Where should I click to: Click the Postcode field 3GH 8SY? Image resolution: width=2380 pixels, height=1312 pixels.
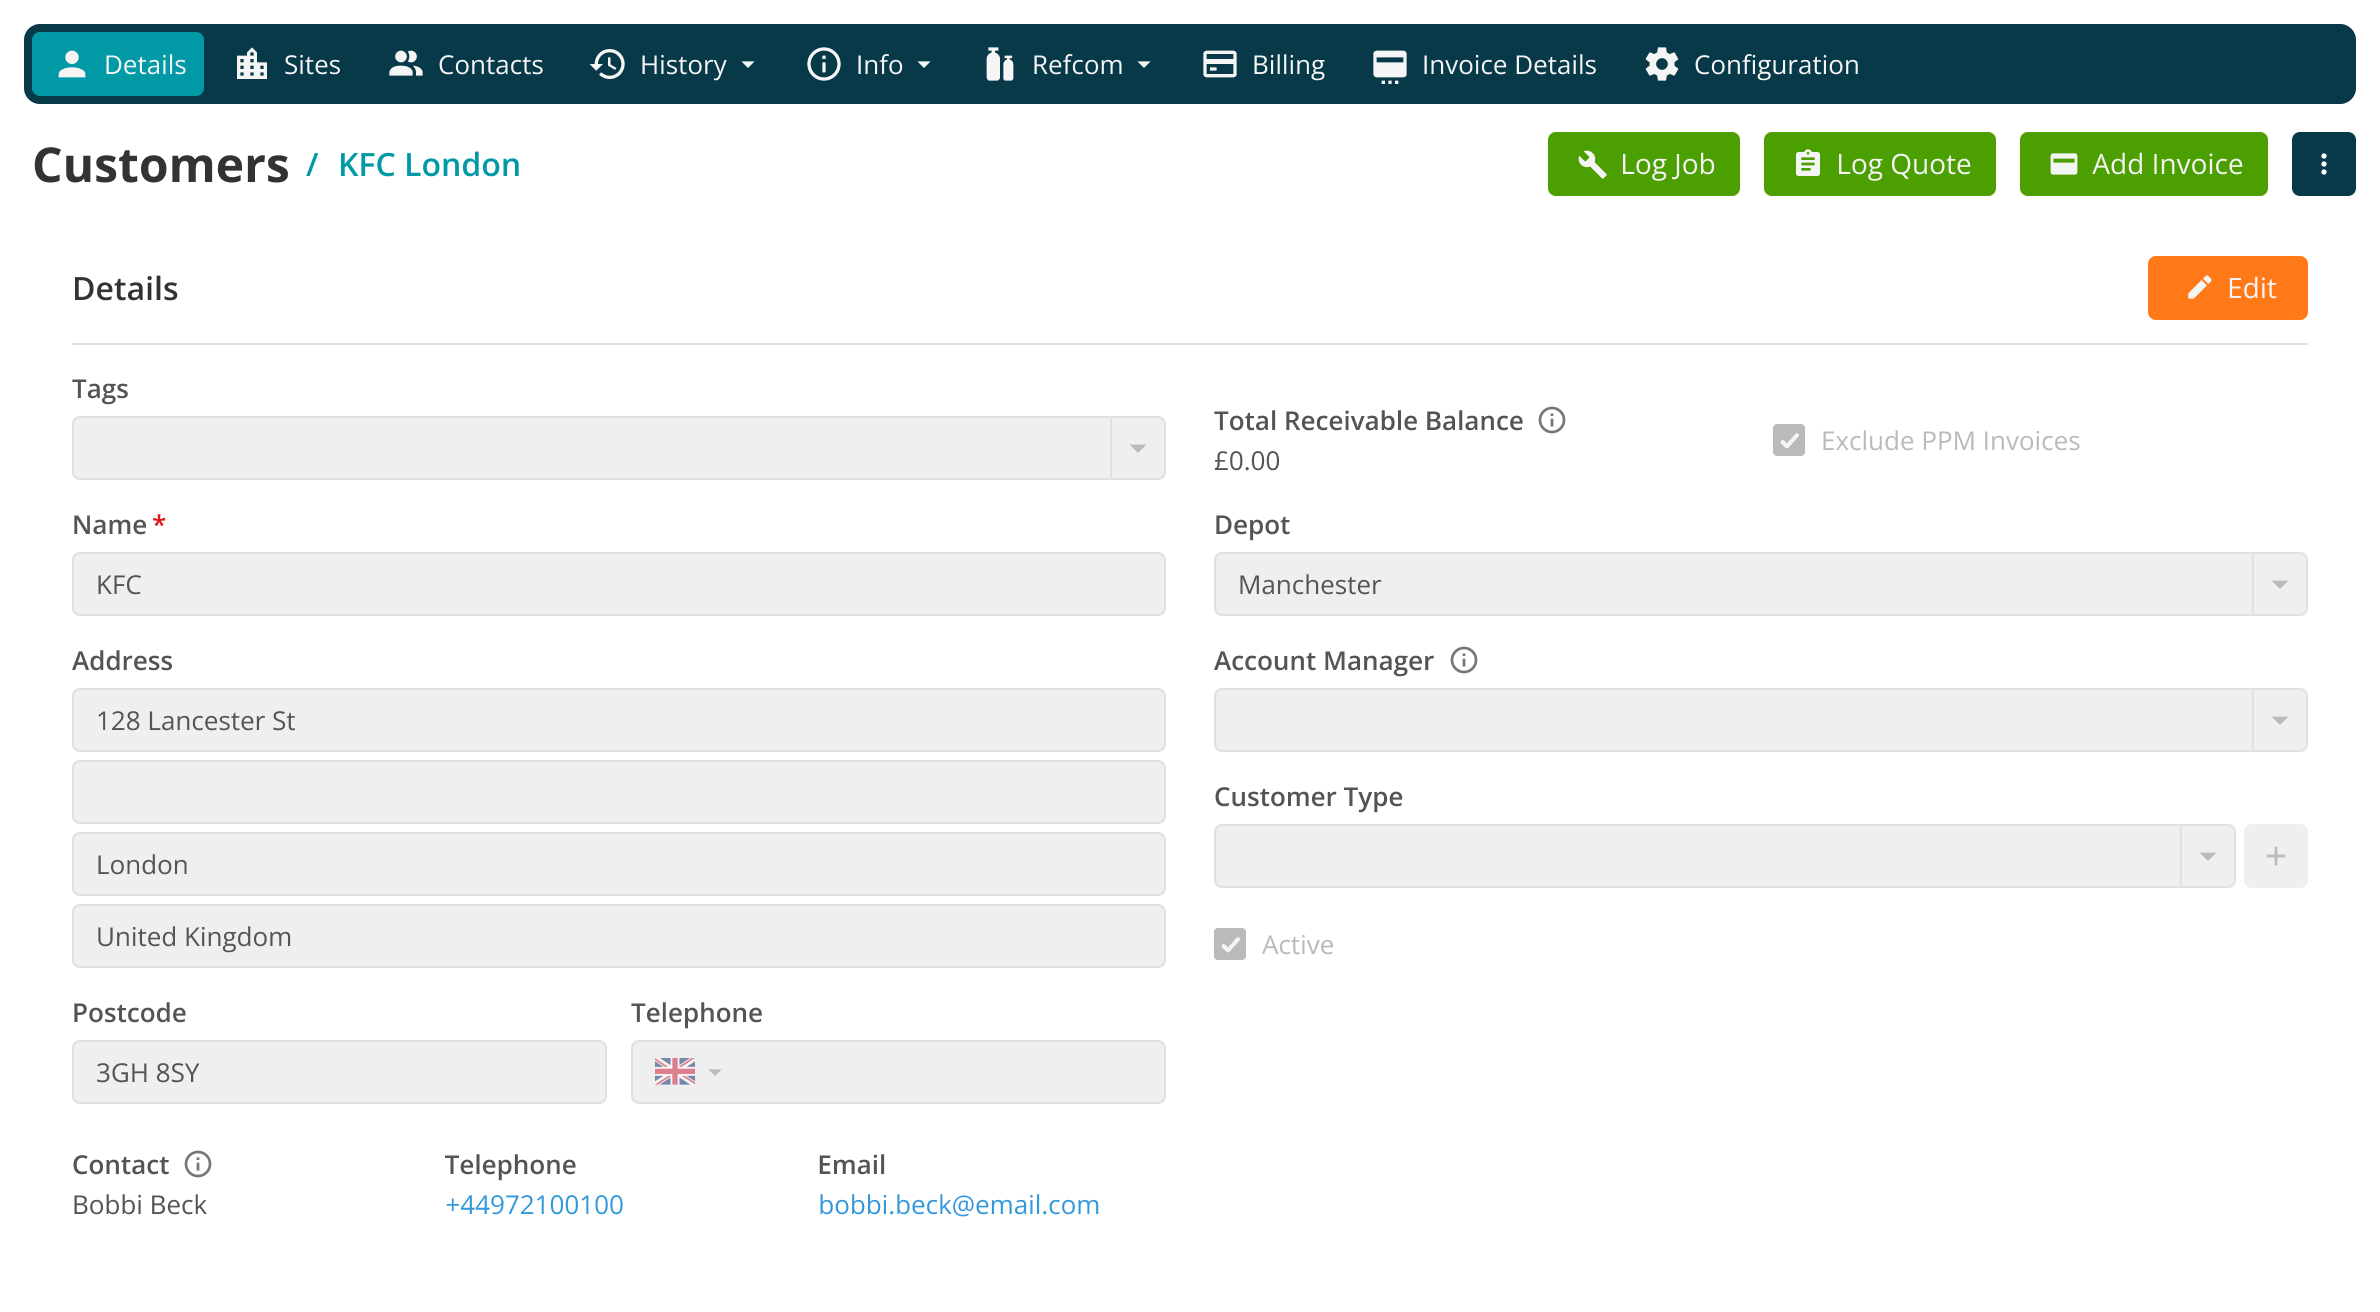pos(339,1072)
